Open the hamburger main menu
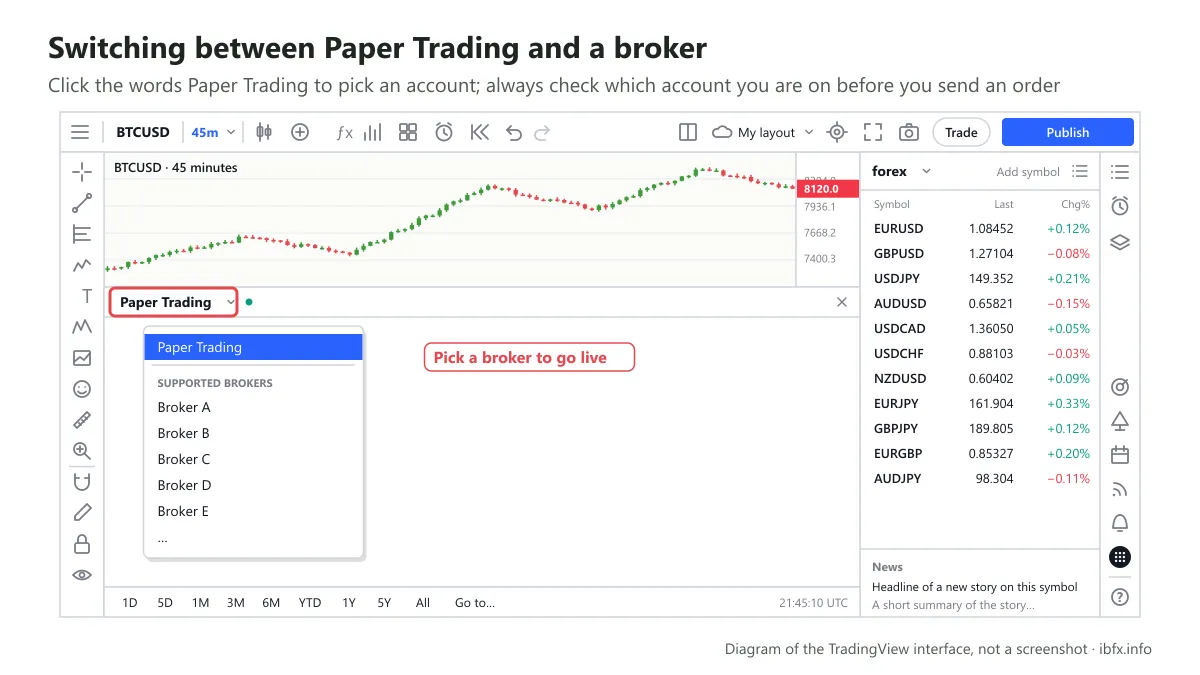This screenshot has height=675, width=1200. pyautogui.click(x=80, y=132)
